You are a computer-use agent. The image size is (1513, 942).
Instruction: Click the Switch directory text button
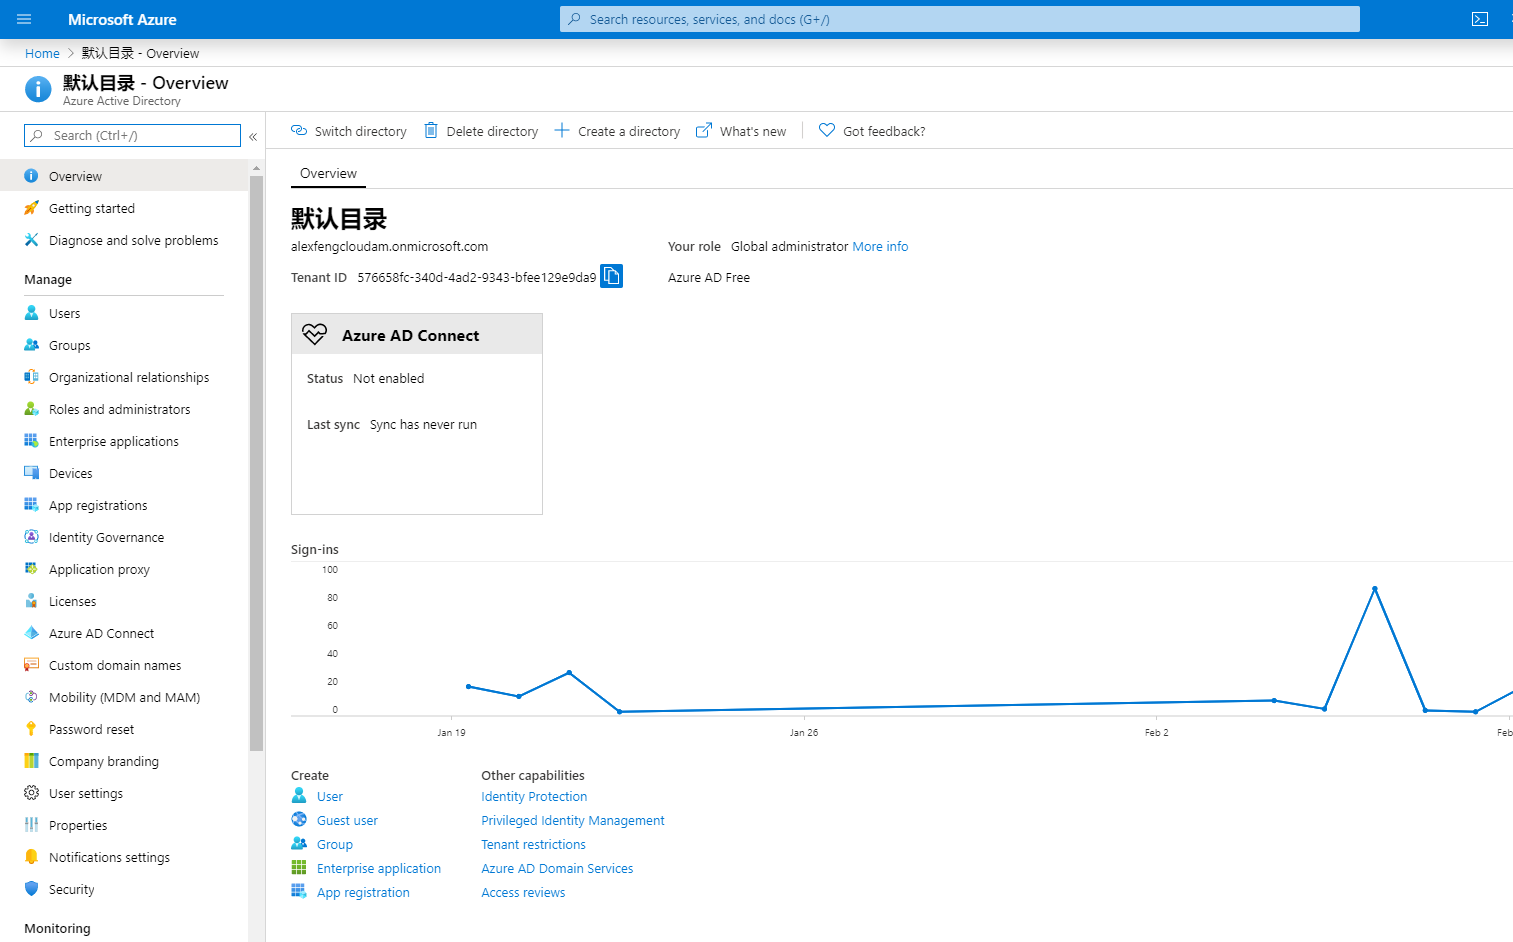coord(360,131)
